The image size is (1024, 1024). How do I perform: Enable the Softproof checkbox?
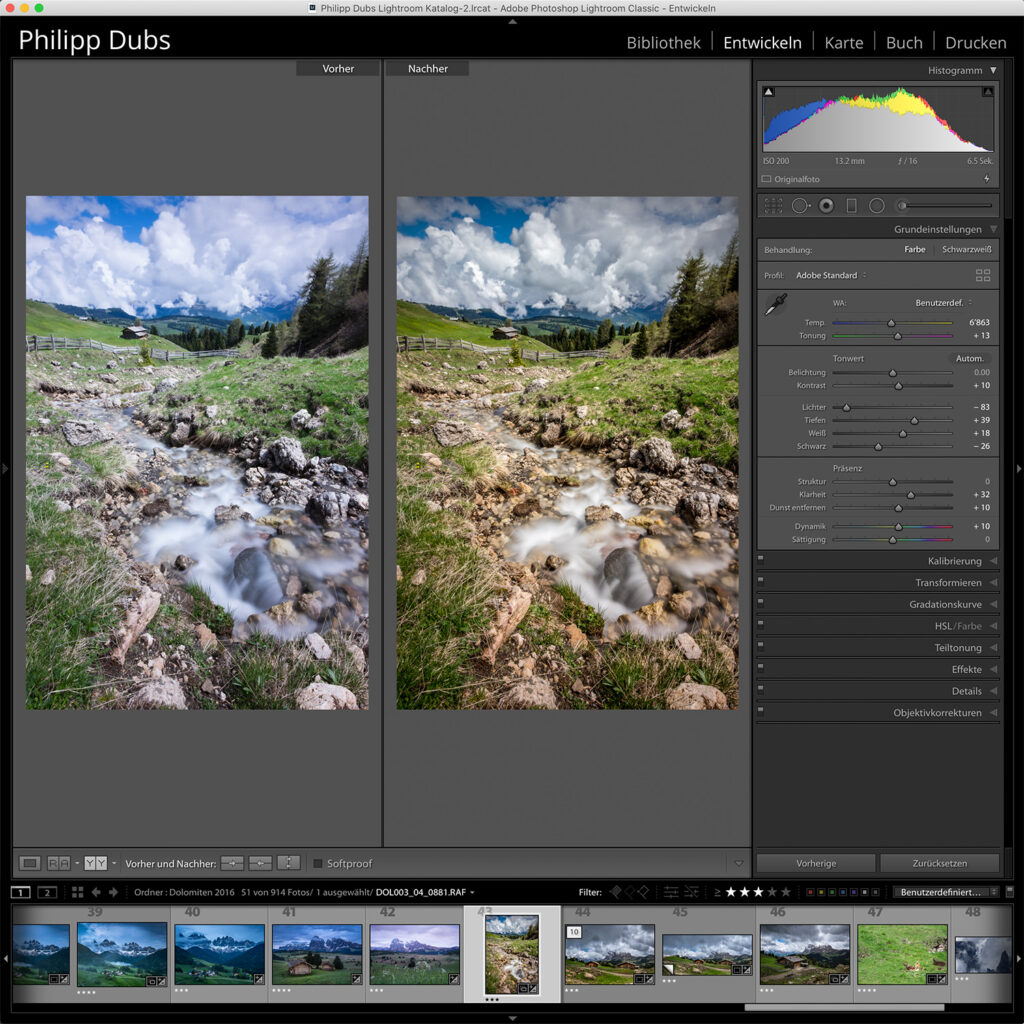coord(316,863)
